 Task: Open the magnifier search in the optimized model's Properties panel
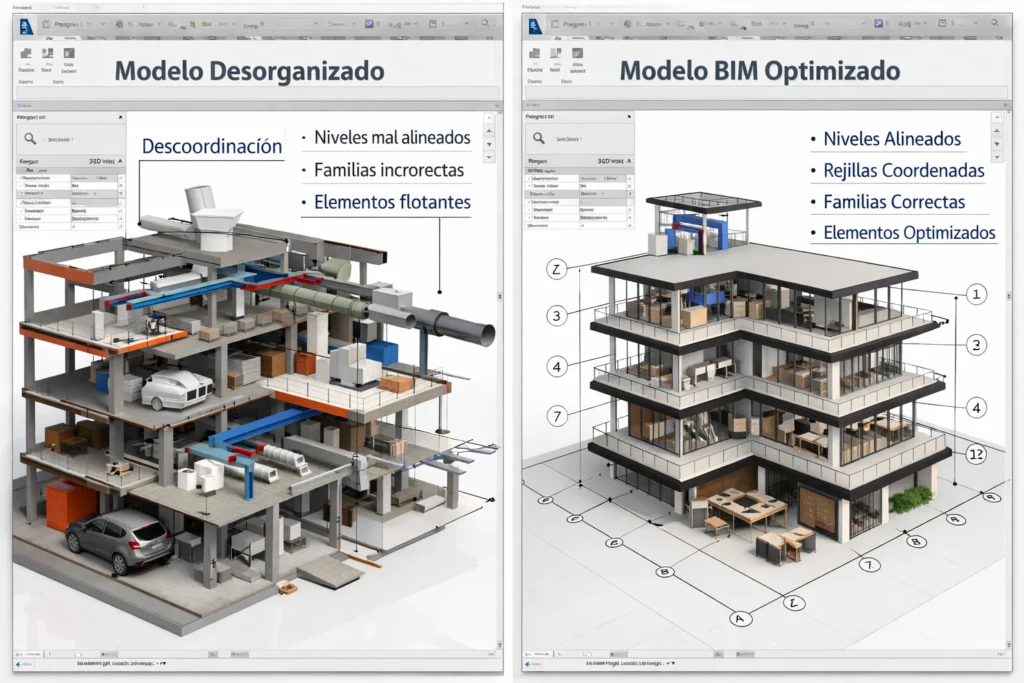pos(538,139)
